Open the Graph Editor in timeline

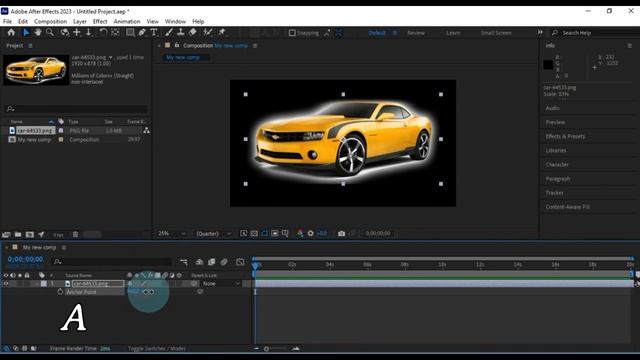(x=240, y=262)
